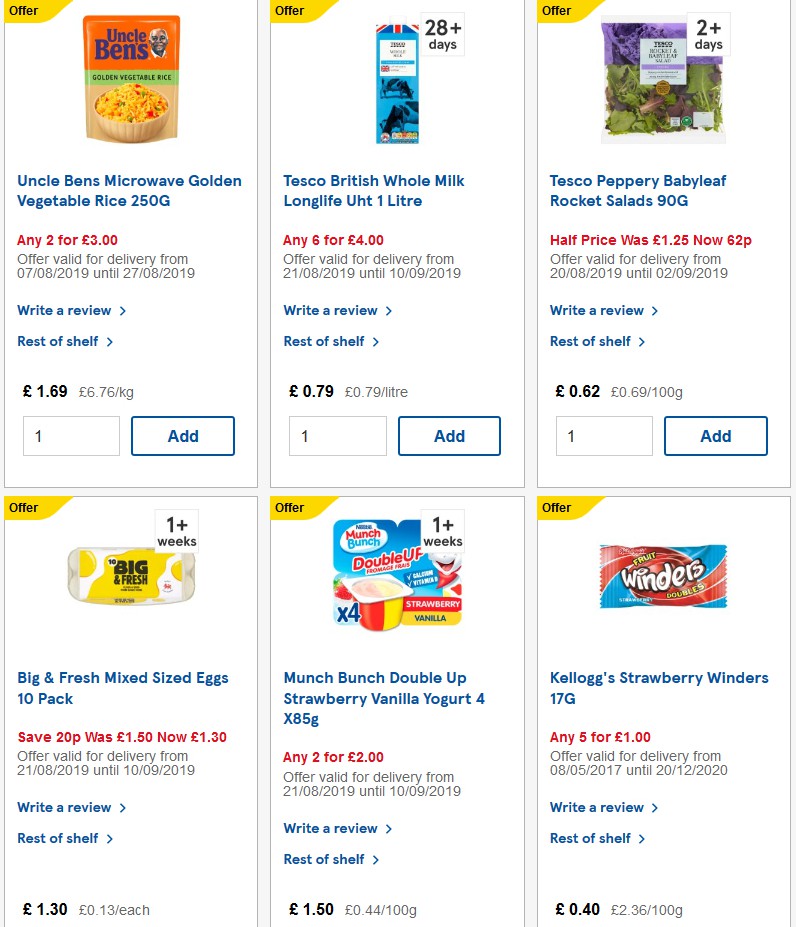Click the Tesco Whole Milk product image
The image size is (796, 927).
pyautogui.click(x=396, y=80)
